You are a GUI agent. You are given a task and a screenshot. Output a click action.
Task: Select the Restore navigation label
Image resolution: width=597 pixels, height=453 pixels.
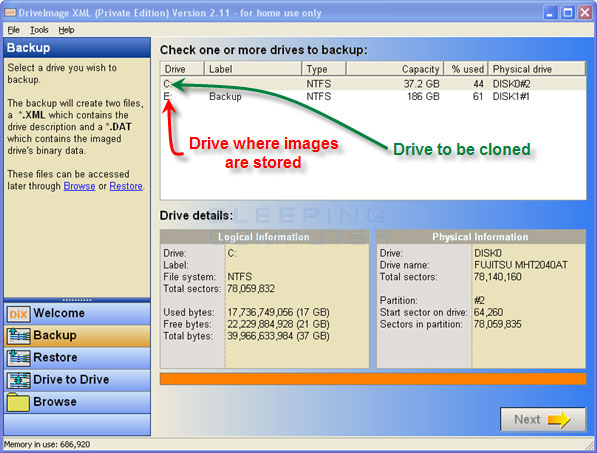55,357
